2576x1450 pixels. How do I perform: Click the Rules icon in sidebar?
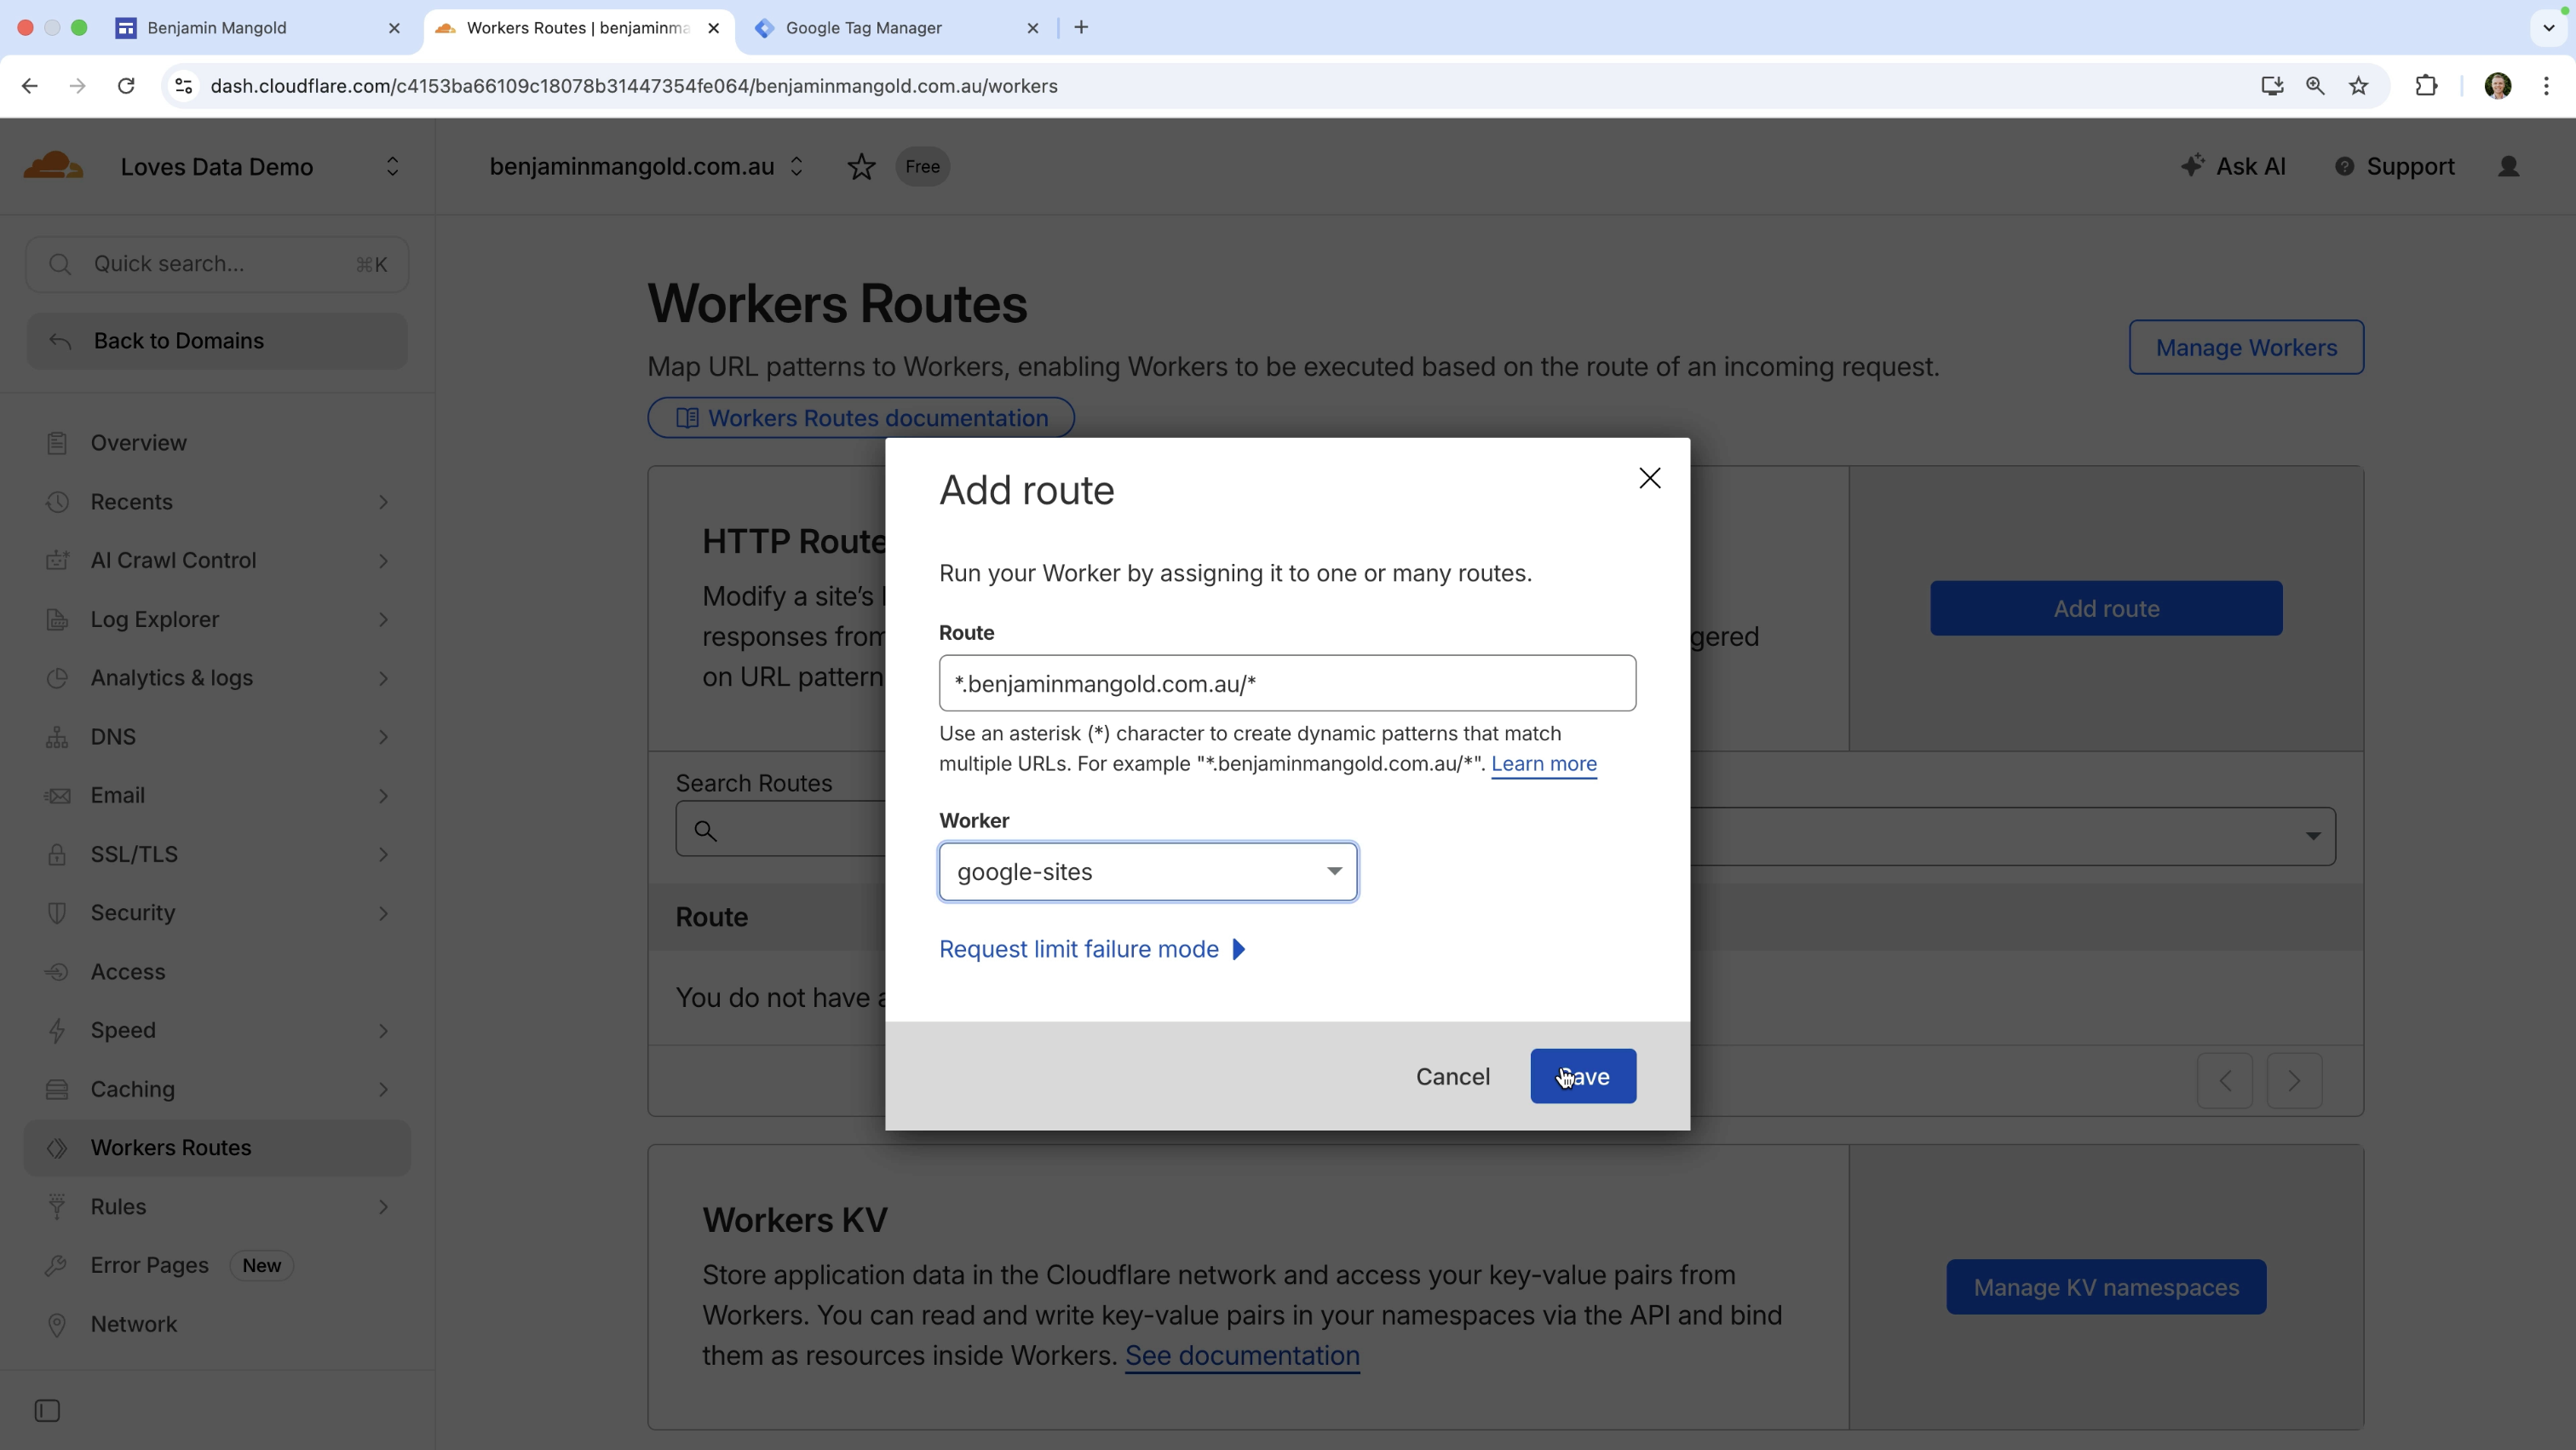pos(57,1206)
